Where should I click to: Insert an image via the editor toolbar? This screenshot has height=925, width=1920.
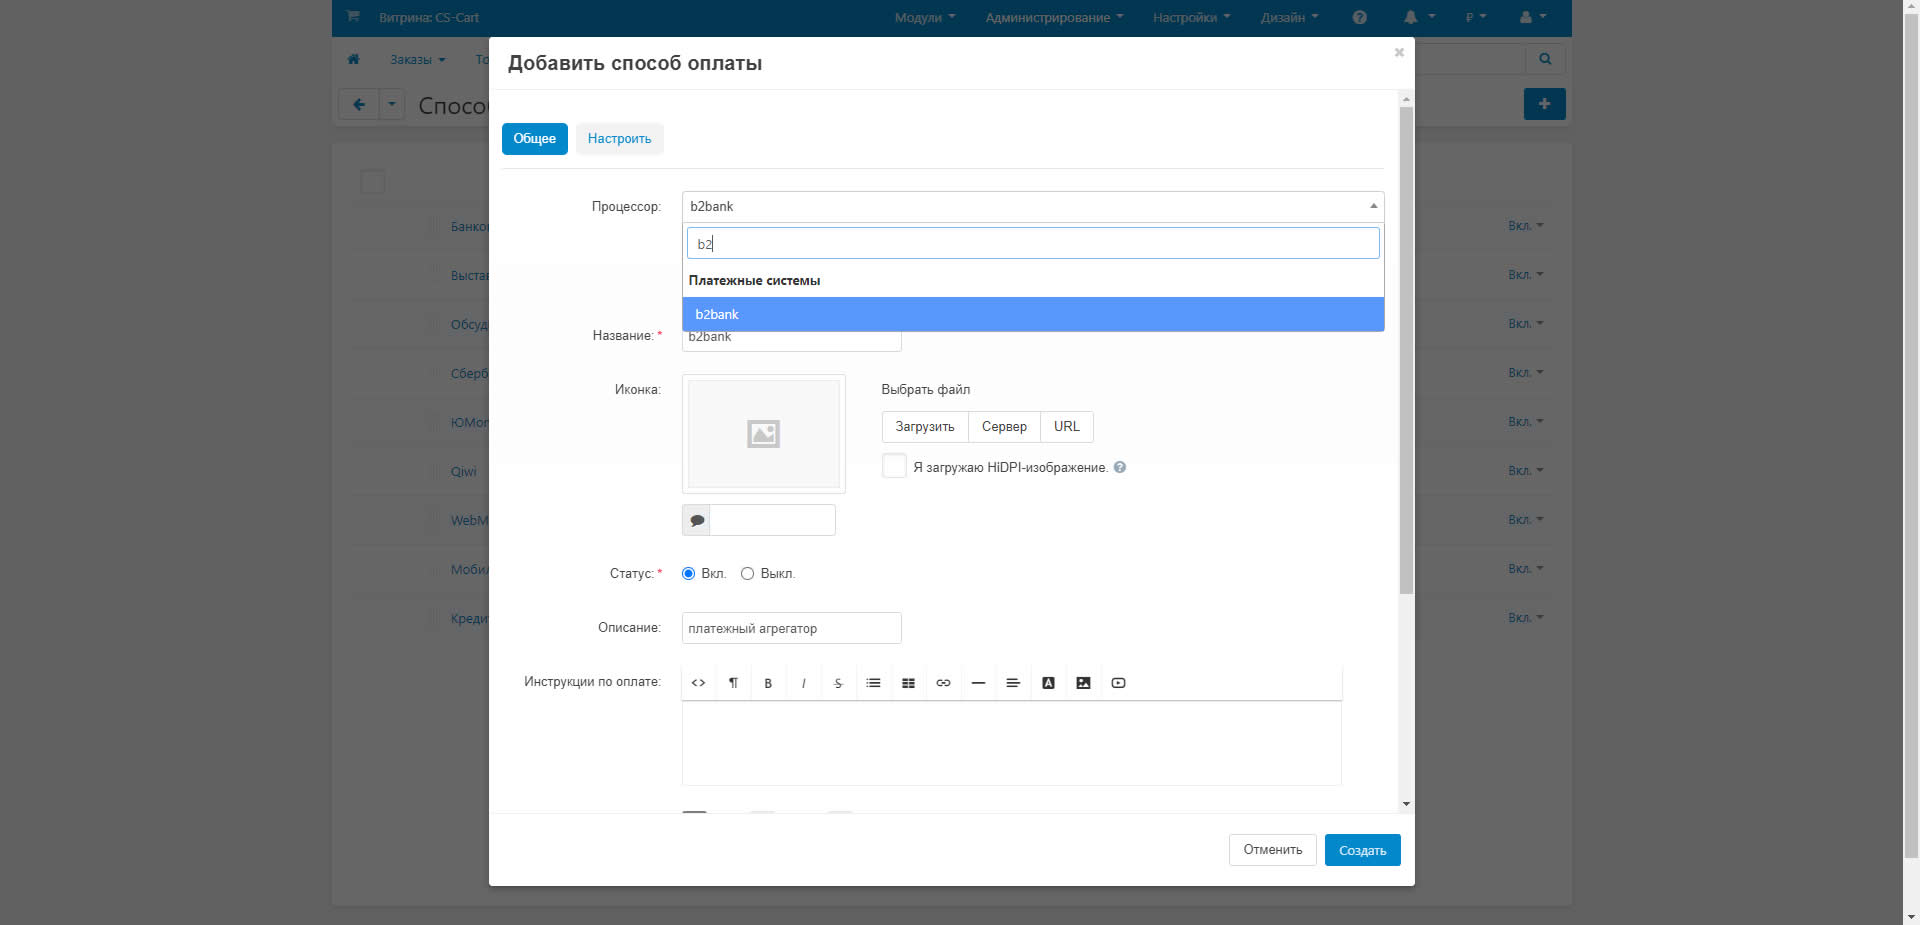[x=1083, y=683]
